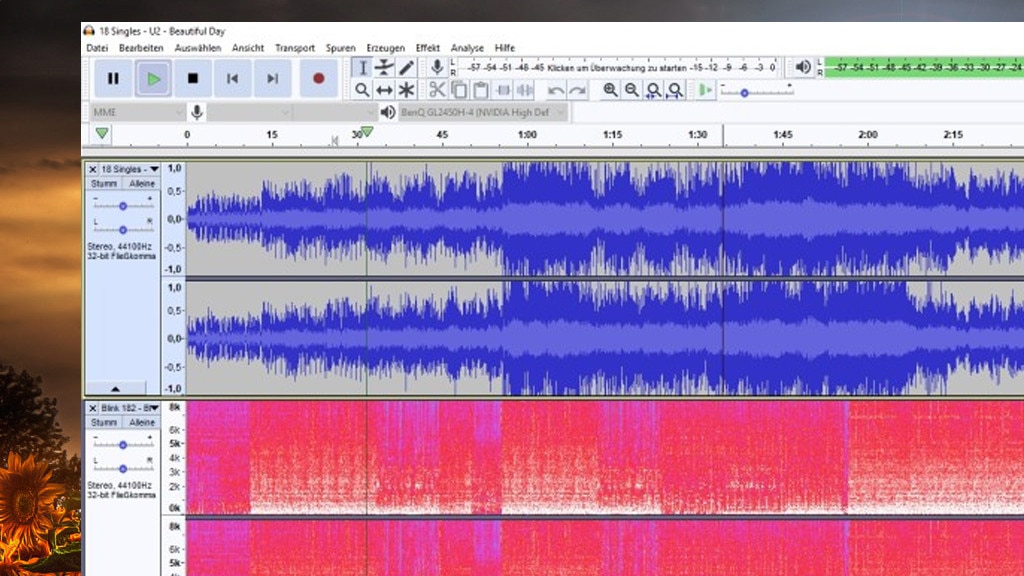Solo the Blink 182 track with Alleine
The height and width of the screenshot is (576, 1024).
click(142, 423)
